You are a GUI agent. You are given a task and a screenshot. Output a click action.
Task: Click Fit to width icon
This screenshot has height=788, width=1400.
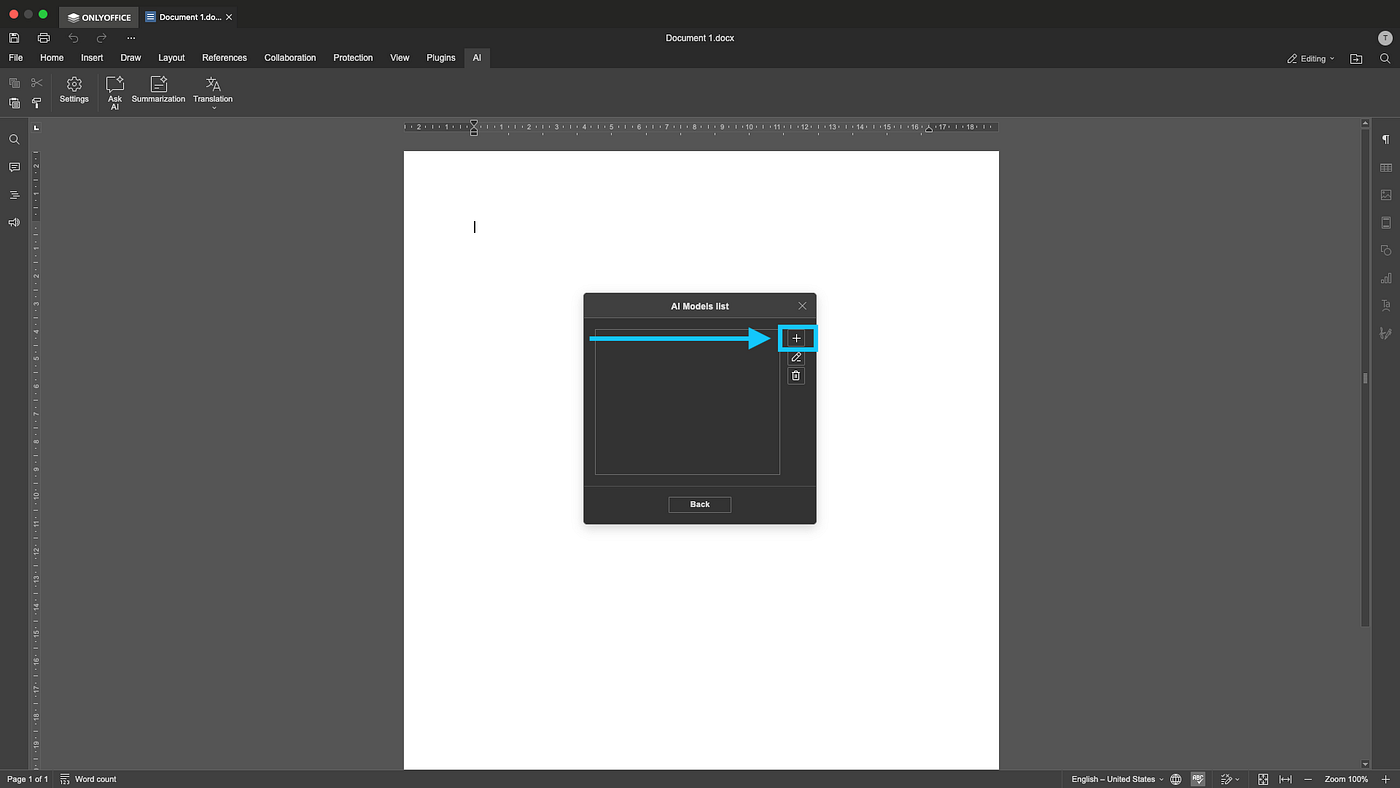pos(1286,779)
